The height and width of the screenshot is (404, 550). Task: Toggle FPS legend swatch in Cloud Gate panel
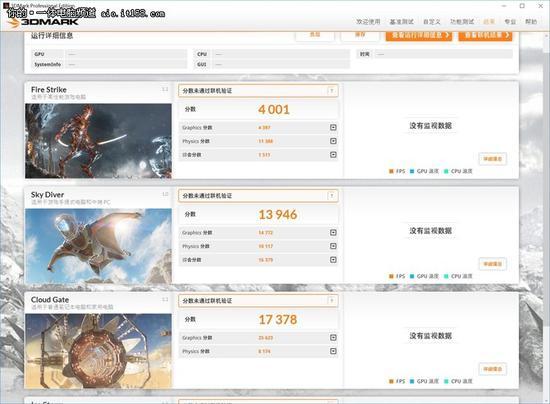point(391,381)
